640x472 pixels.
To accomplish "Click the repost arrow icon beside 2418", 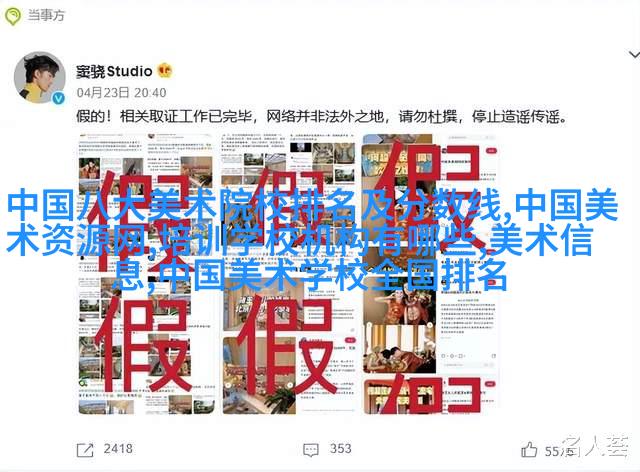I will point(85,450).
